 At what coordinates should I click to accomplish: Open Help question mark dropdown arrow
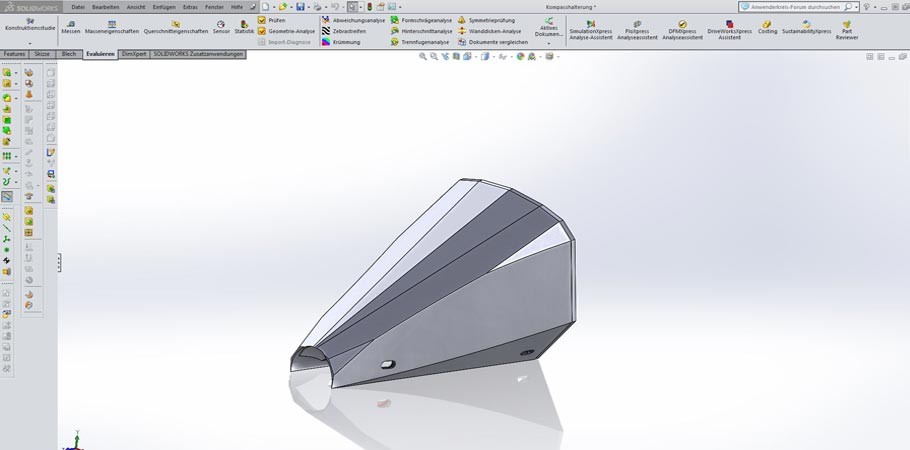pyautogui.click(x=873, y=7)
